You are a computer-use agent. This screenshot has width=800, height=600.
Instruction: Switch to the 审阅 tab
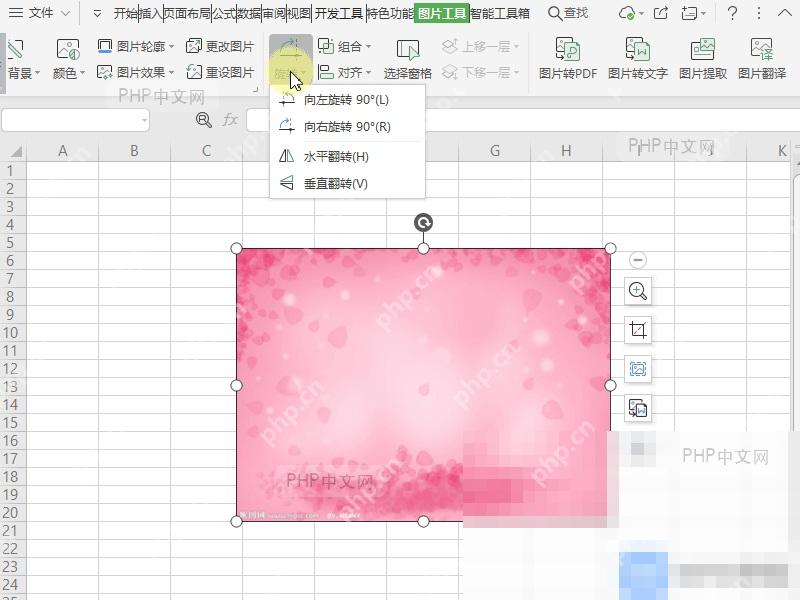point(273,13)
